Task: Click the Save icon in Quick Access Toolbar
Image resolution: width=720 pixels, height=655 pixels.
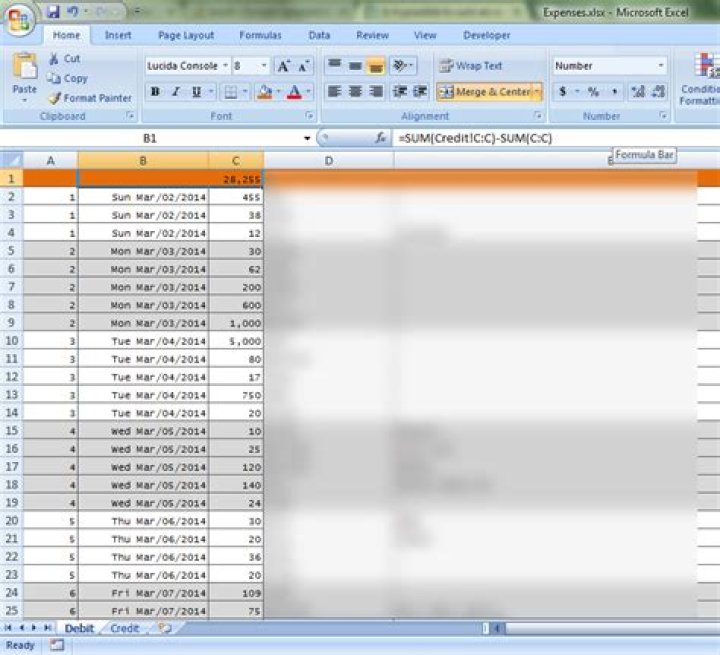Action: [53, 11]
